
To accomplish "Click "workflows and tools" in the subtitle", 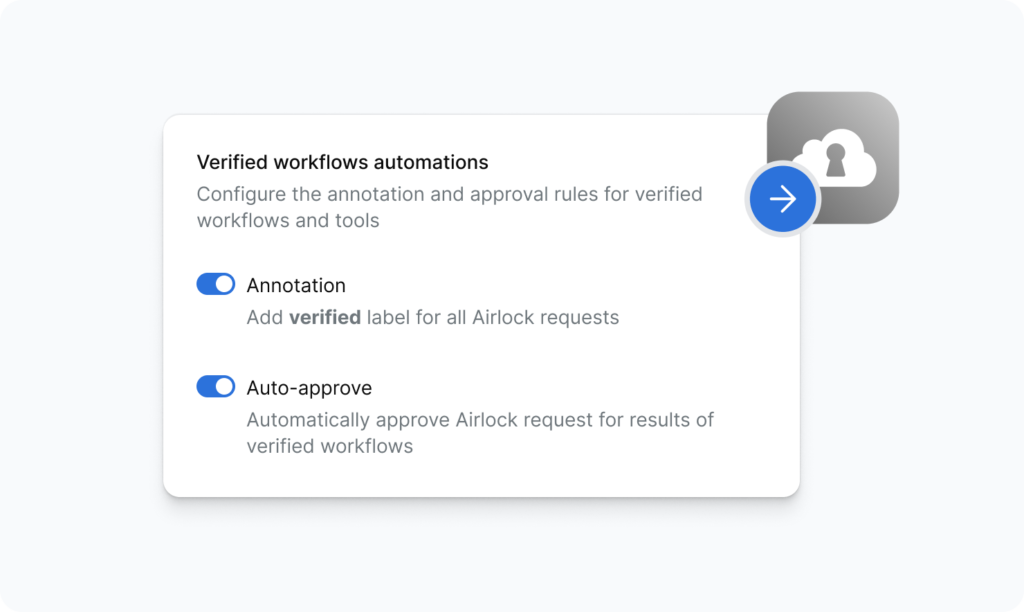I will click(x=288, y=220).
